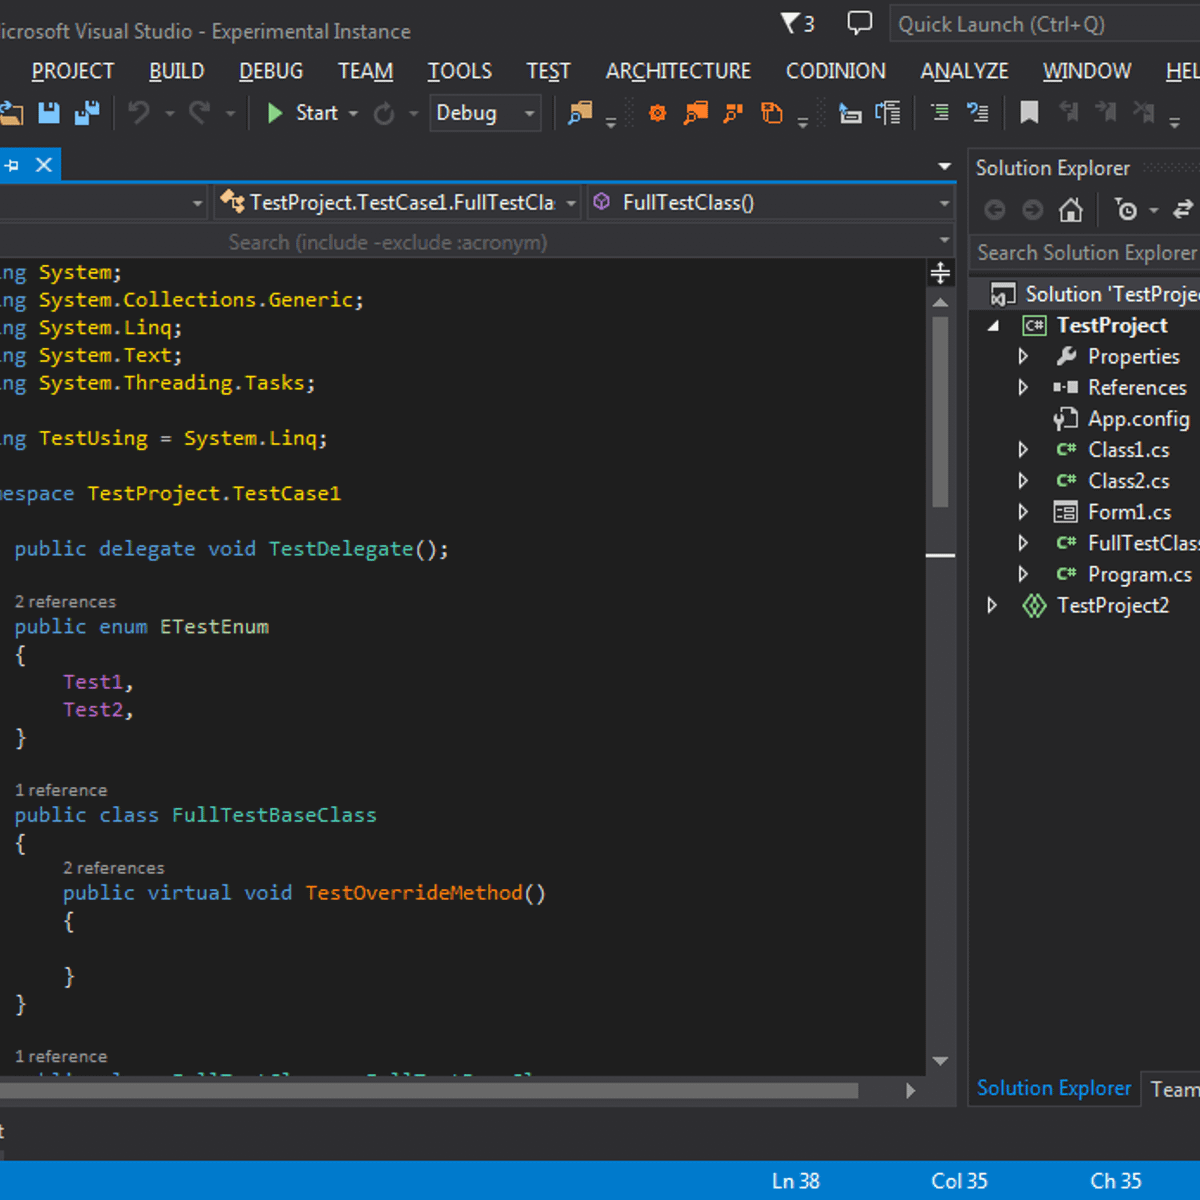Screen dimensions: 1200x1200
Task: Click the Find in Files toolbar icon
Action: pos(580,113)
